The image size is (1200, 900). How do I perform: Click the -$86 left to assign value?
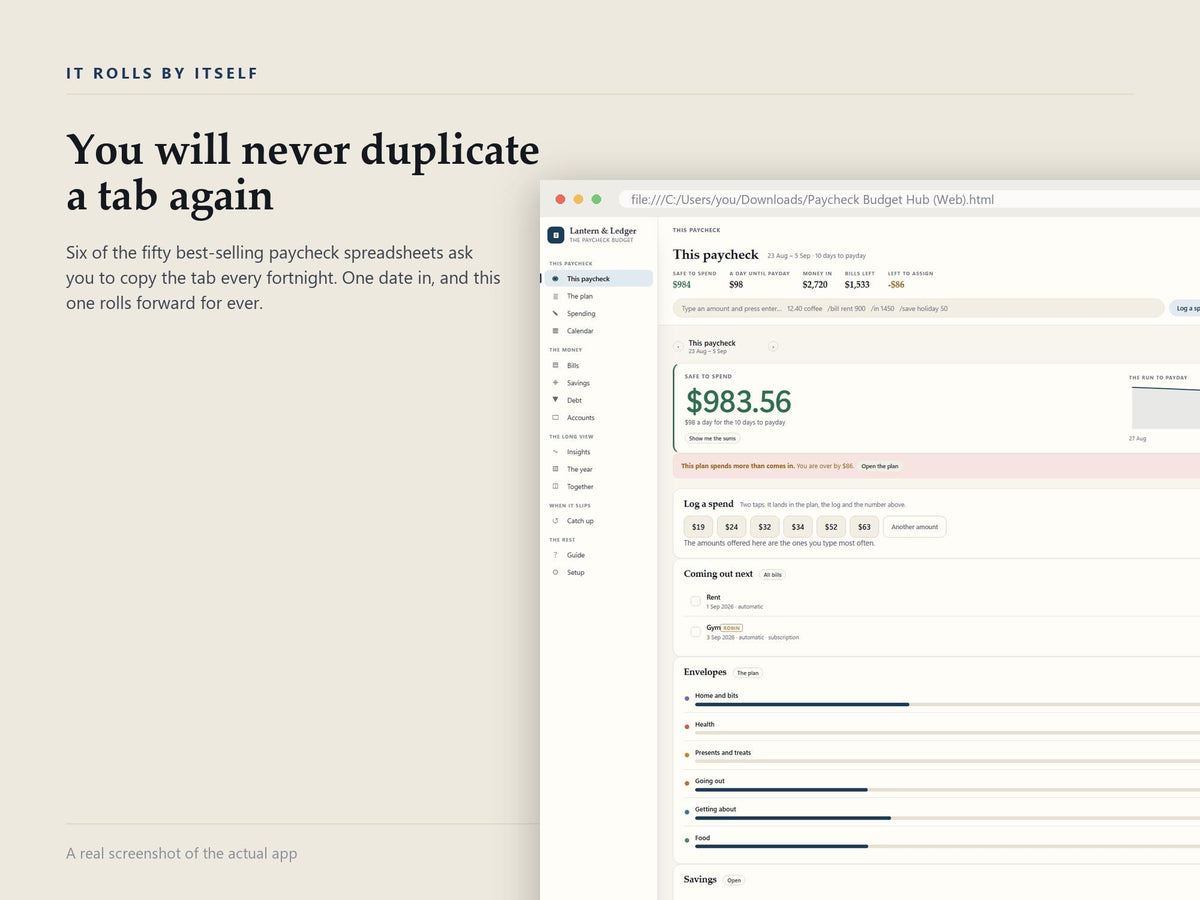pyautogui.click(x=896, y=285)
